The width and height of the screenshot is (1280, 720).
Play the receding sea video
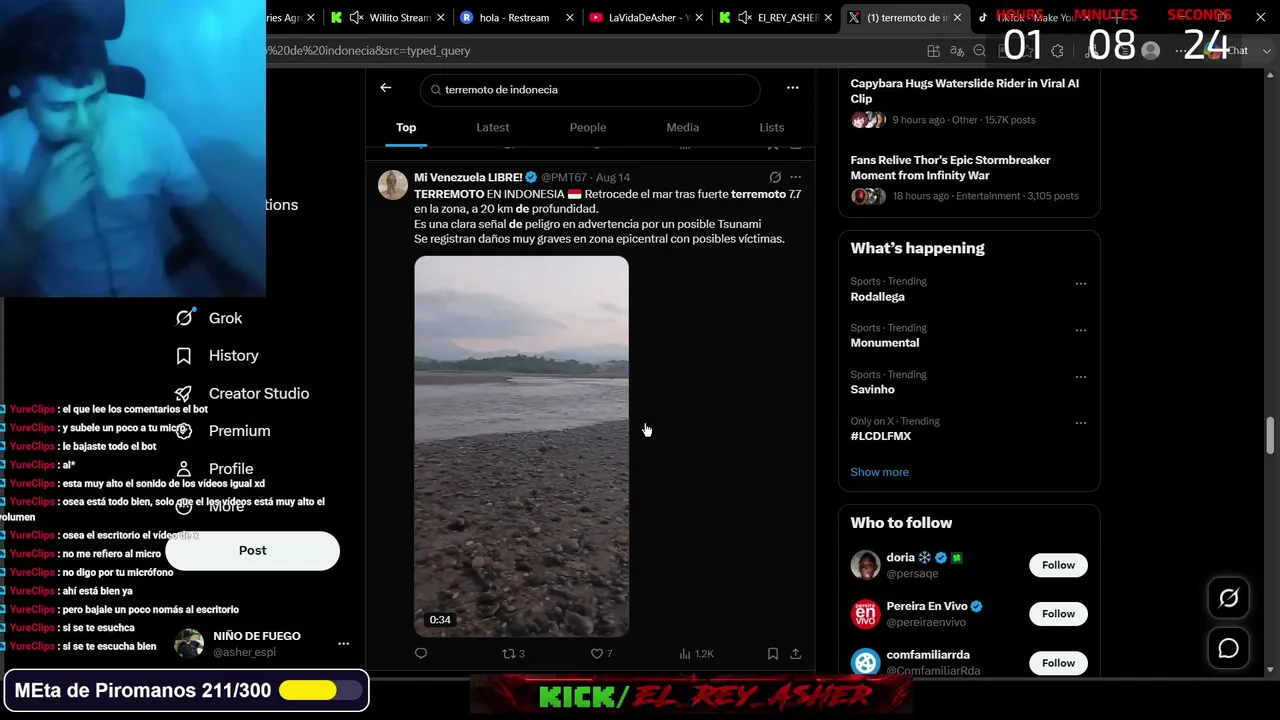pyautogui.click(x=522, y=446)
